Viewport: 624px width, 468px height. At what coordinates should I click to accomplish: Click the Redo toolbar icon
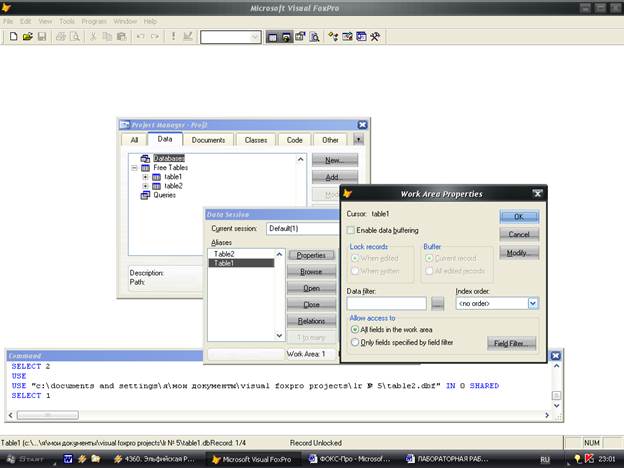point(155,37)
